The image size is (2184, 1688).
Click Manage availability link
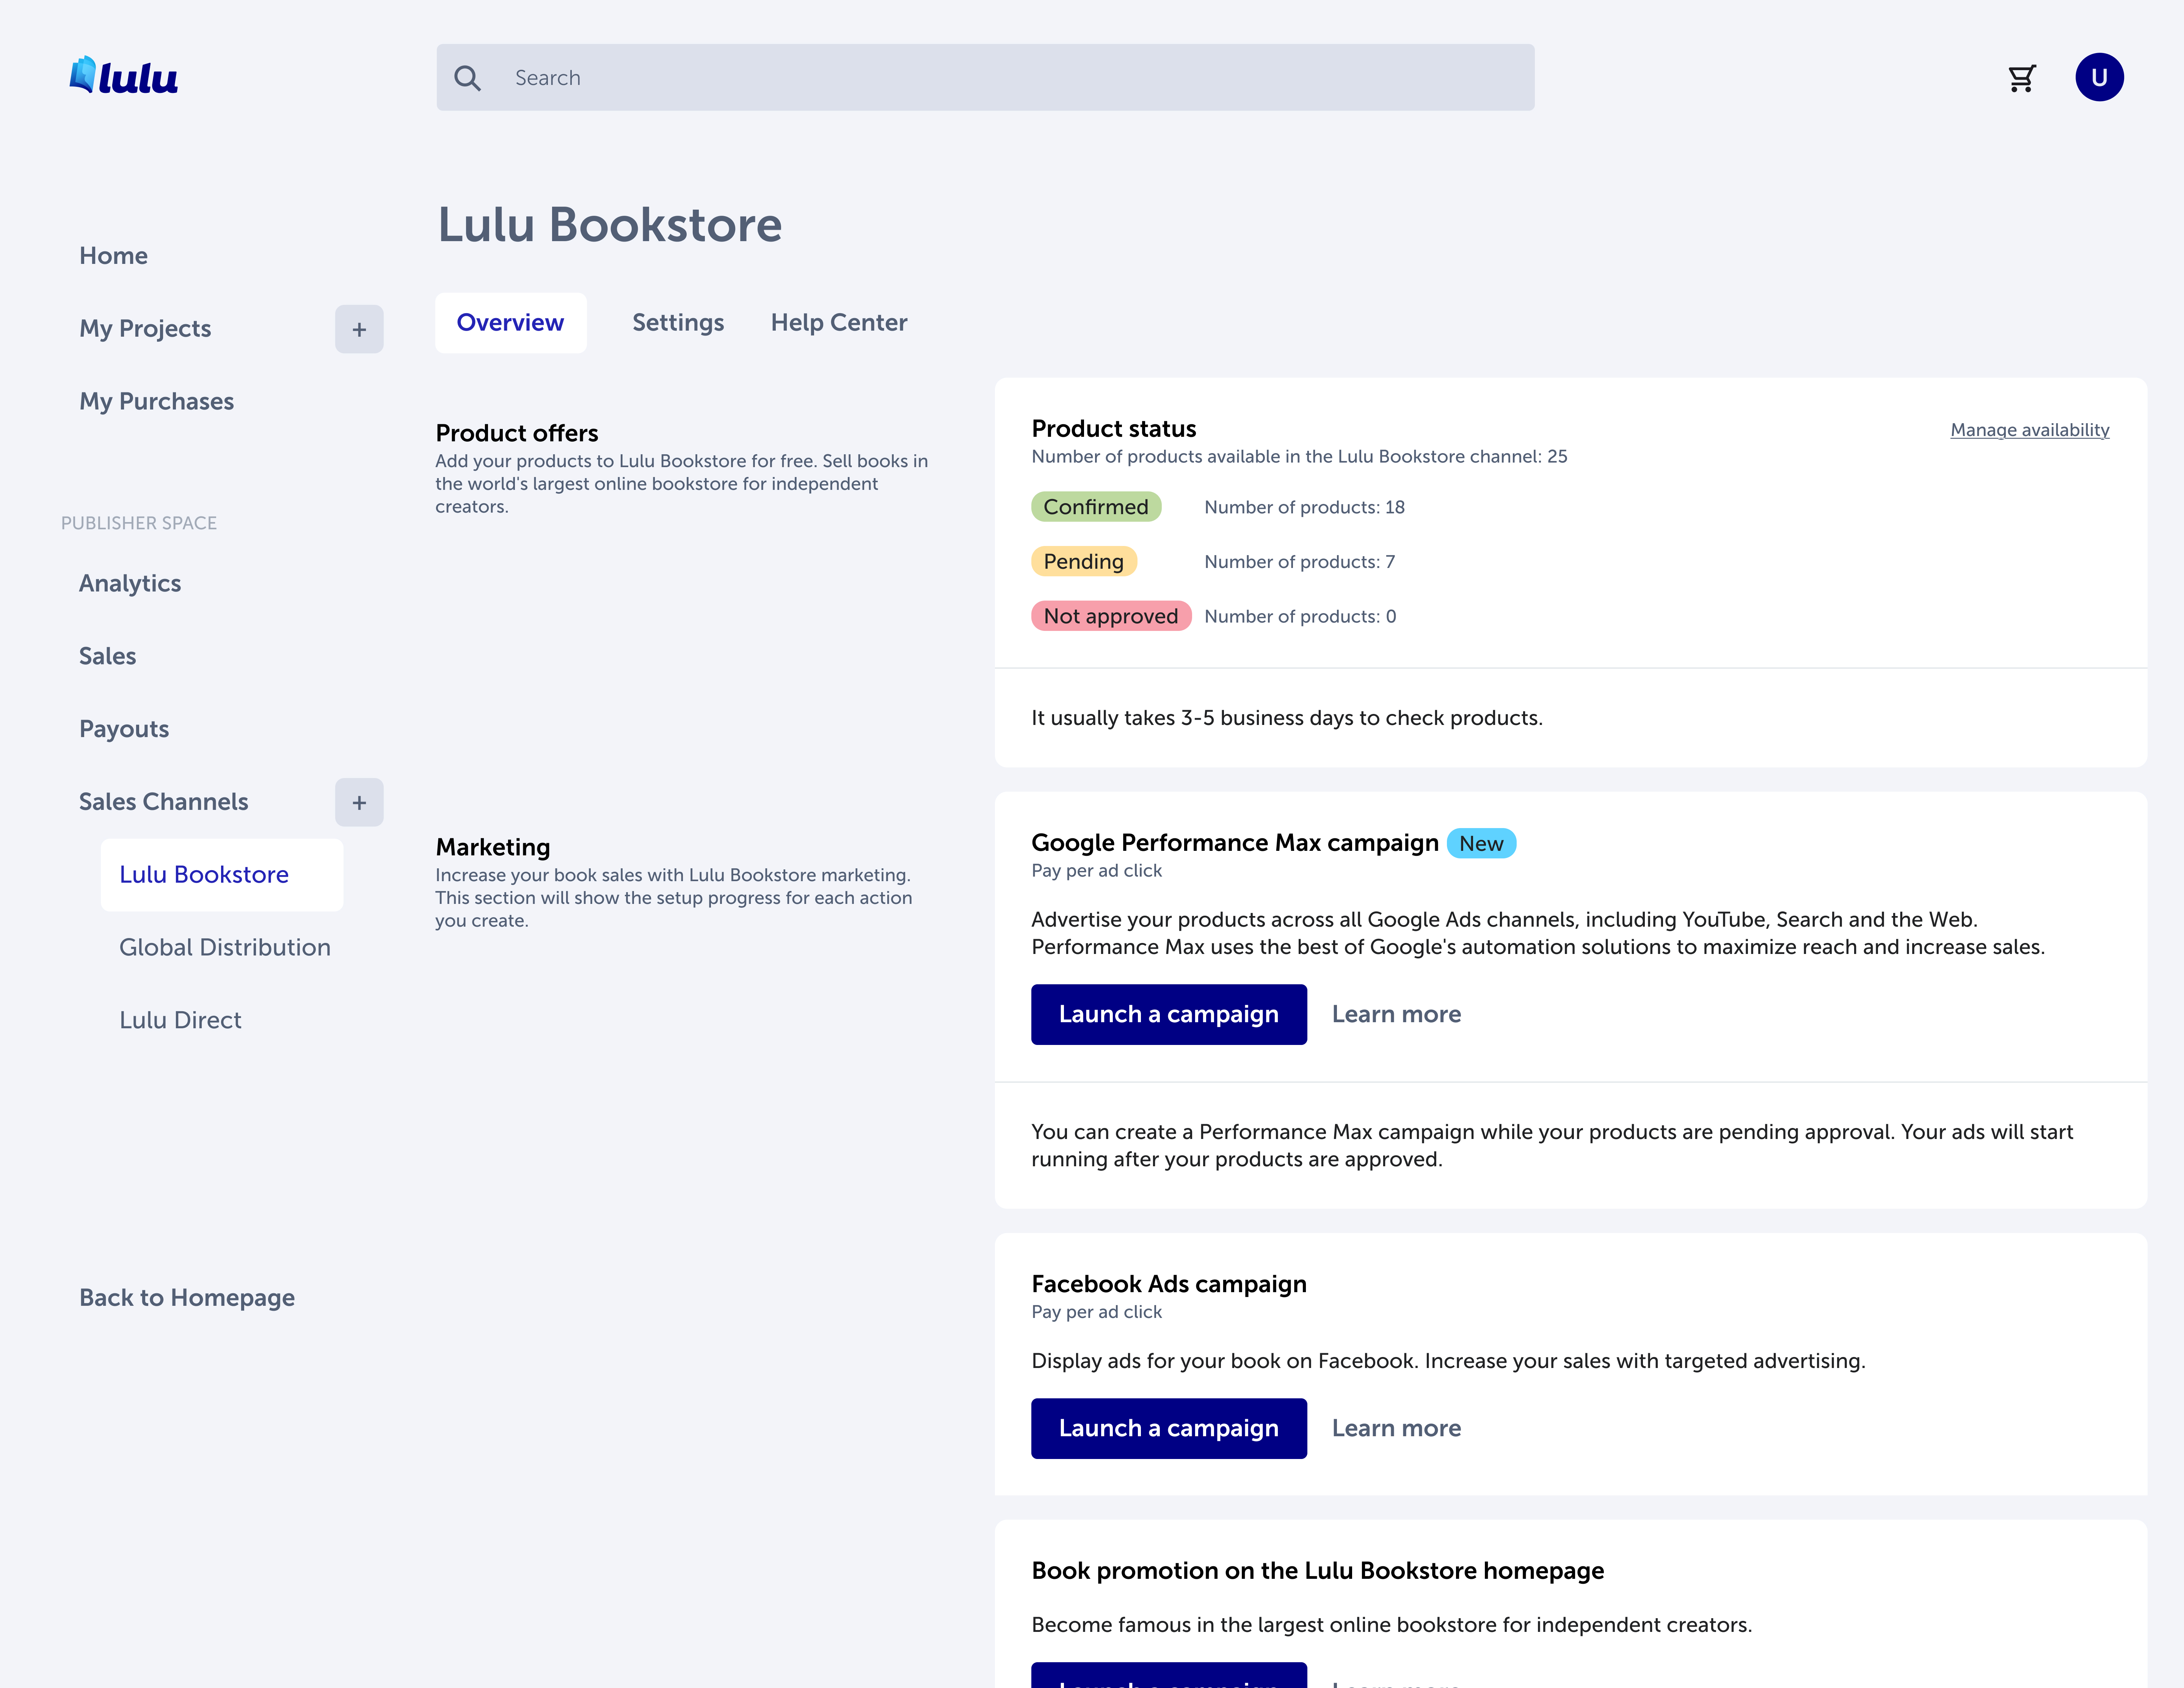[2029, 430]
